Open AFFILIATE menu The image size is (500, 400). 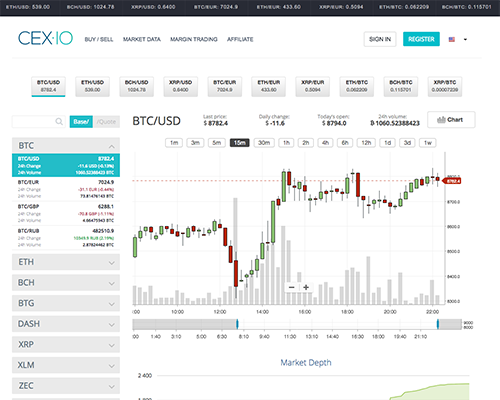[240, 39]
